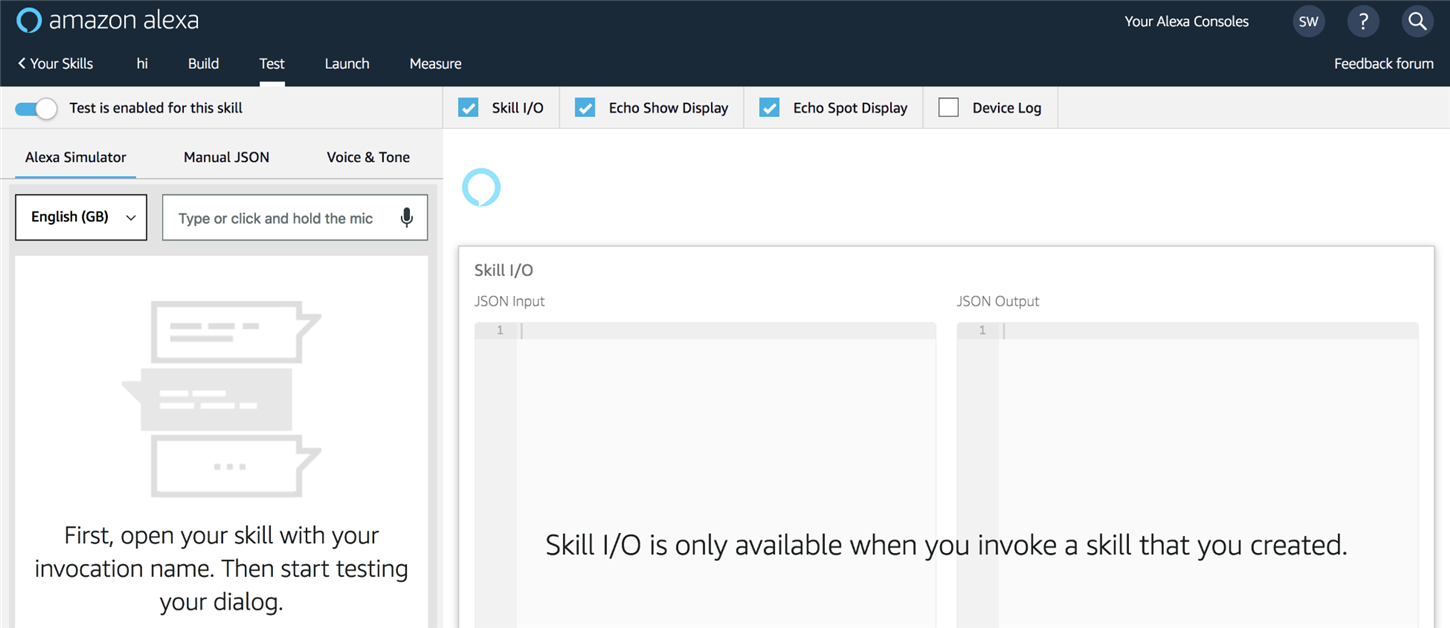
Task: Open the Launch tab
Action: pyautogui.click(x=347, y=63)
